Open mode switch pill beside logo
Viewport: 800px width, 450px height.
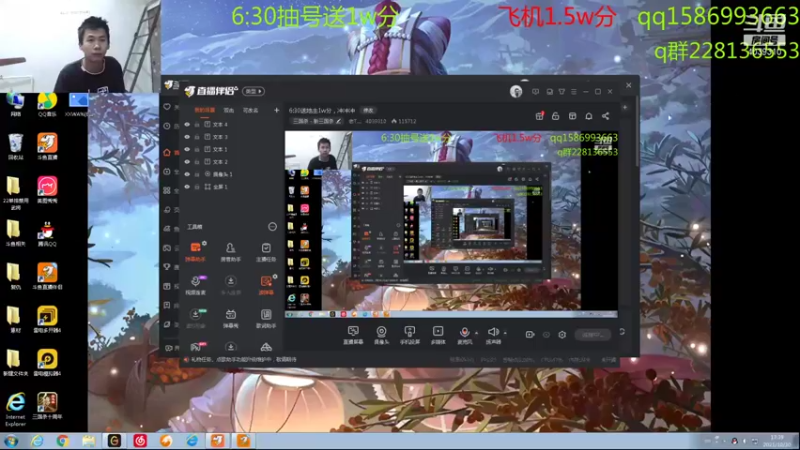tap(254, 91)
